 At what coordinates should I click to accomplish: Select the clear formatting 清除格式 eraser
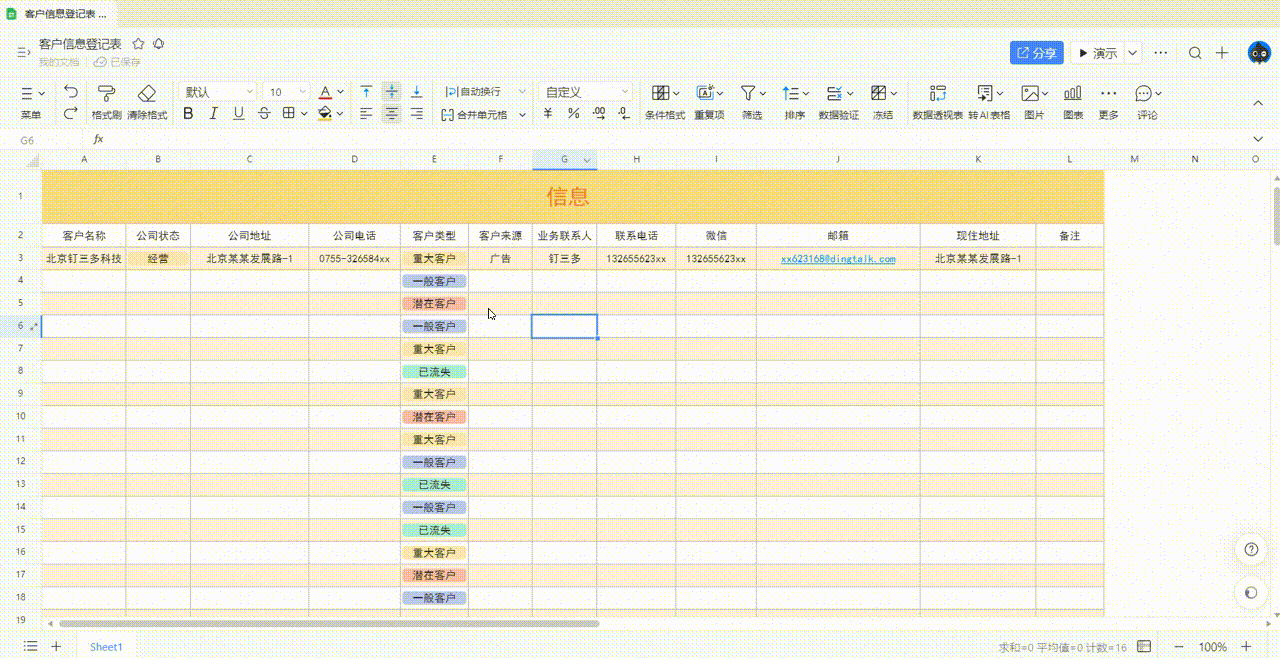tap(147, 93)
